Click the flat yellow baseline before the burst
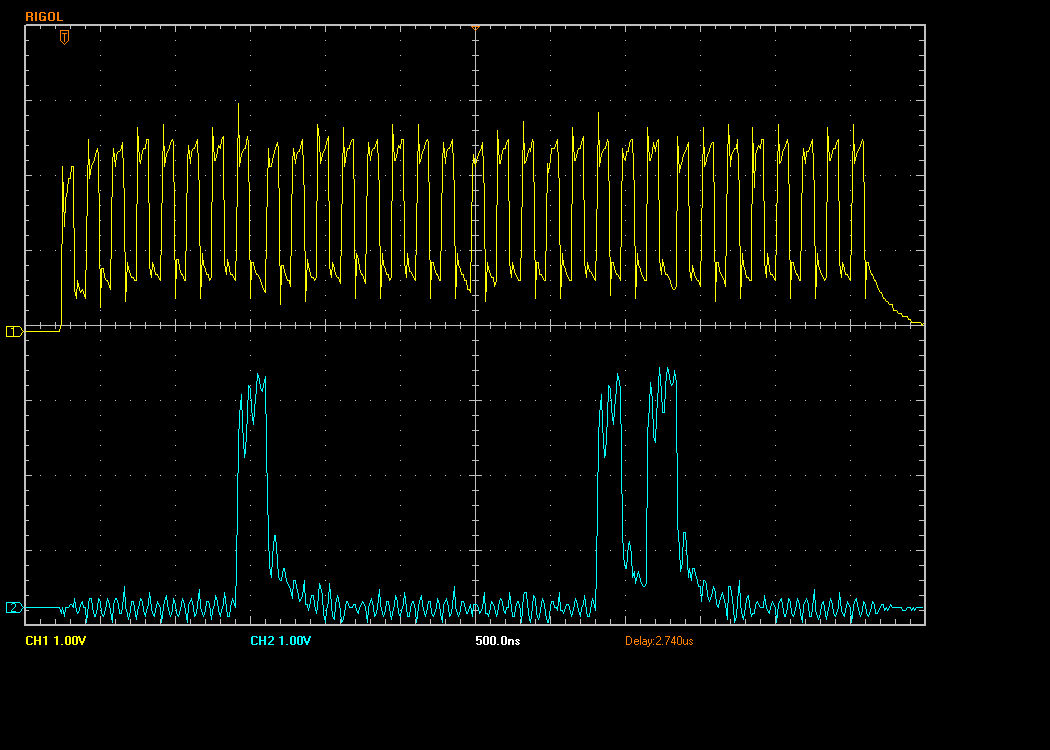The height and width of the screenshot is (750, 1050). [42, 331]
